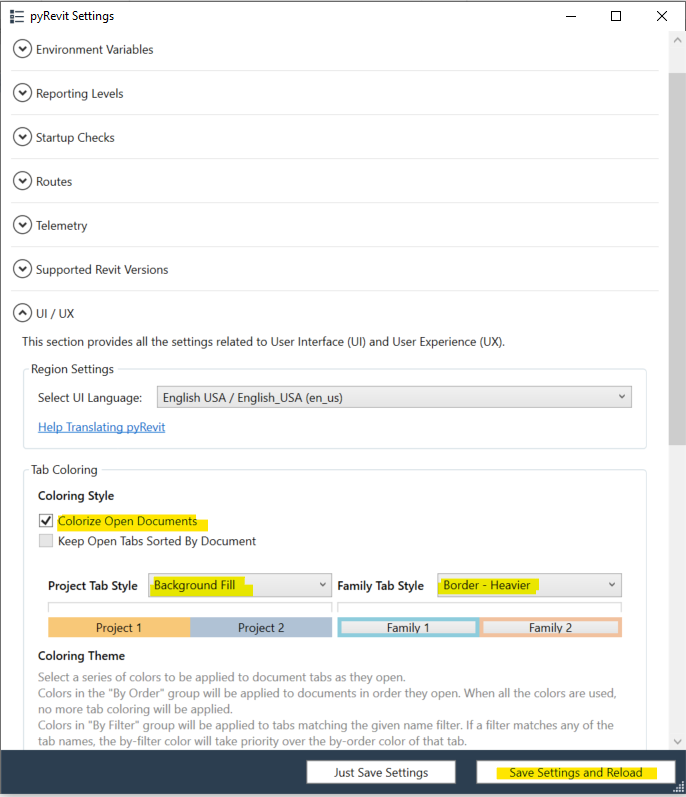Image resolution: width=686 pixels, height=797 pixels.
Task: Open the Select UI Language dropdown
Action: point(394,397)
